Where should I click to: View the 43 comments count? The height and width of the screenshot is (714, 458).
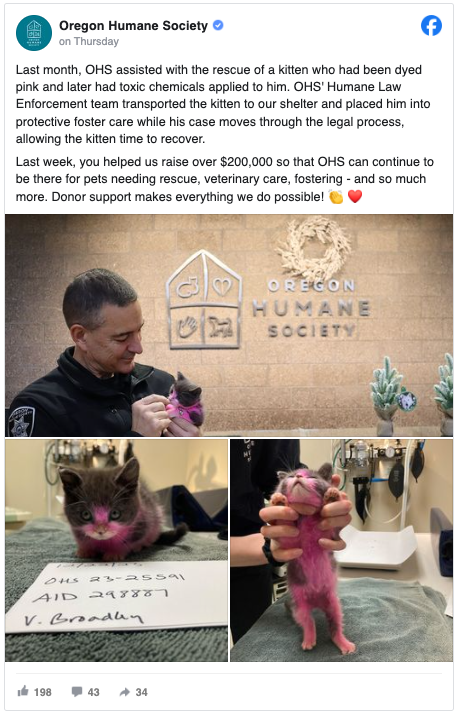pyautogui.click(x=93, y=692)
